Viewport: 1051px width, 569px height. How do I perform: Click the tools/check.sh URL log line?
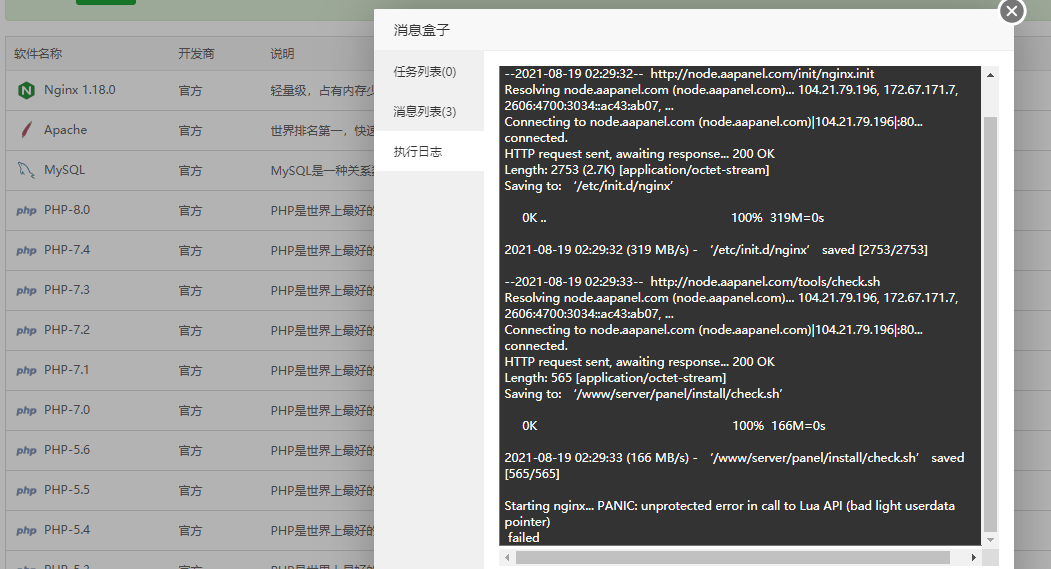pyautogui.click(x=692, y=281)
